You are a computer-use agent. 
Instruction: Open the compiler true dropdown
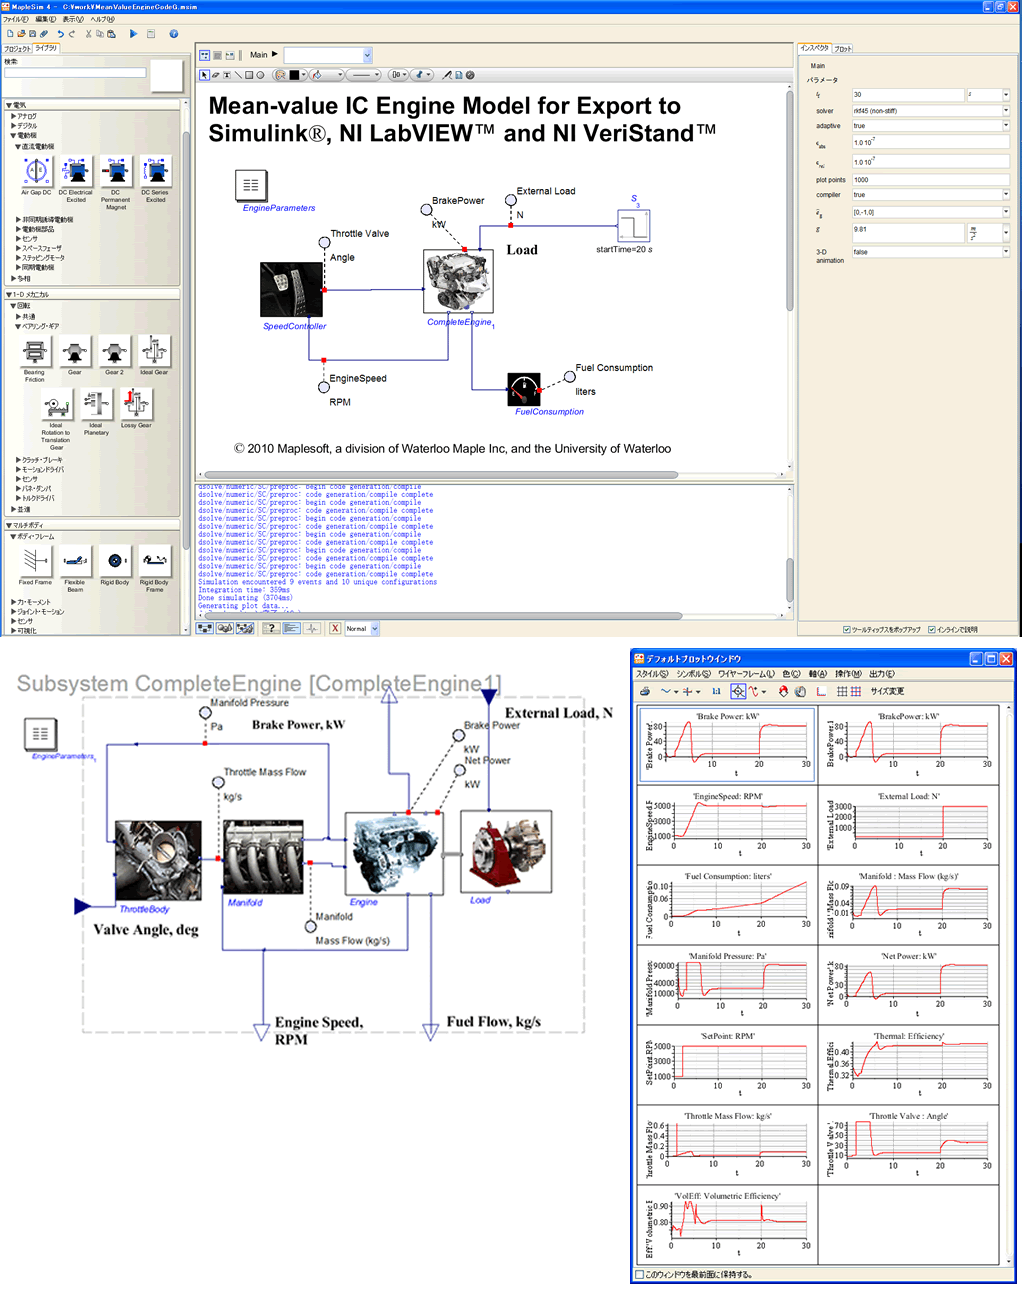click(x=1006, y=195)
